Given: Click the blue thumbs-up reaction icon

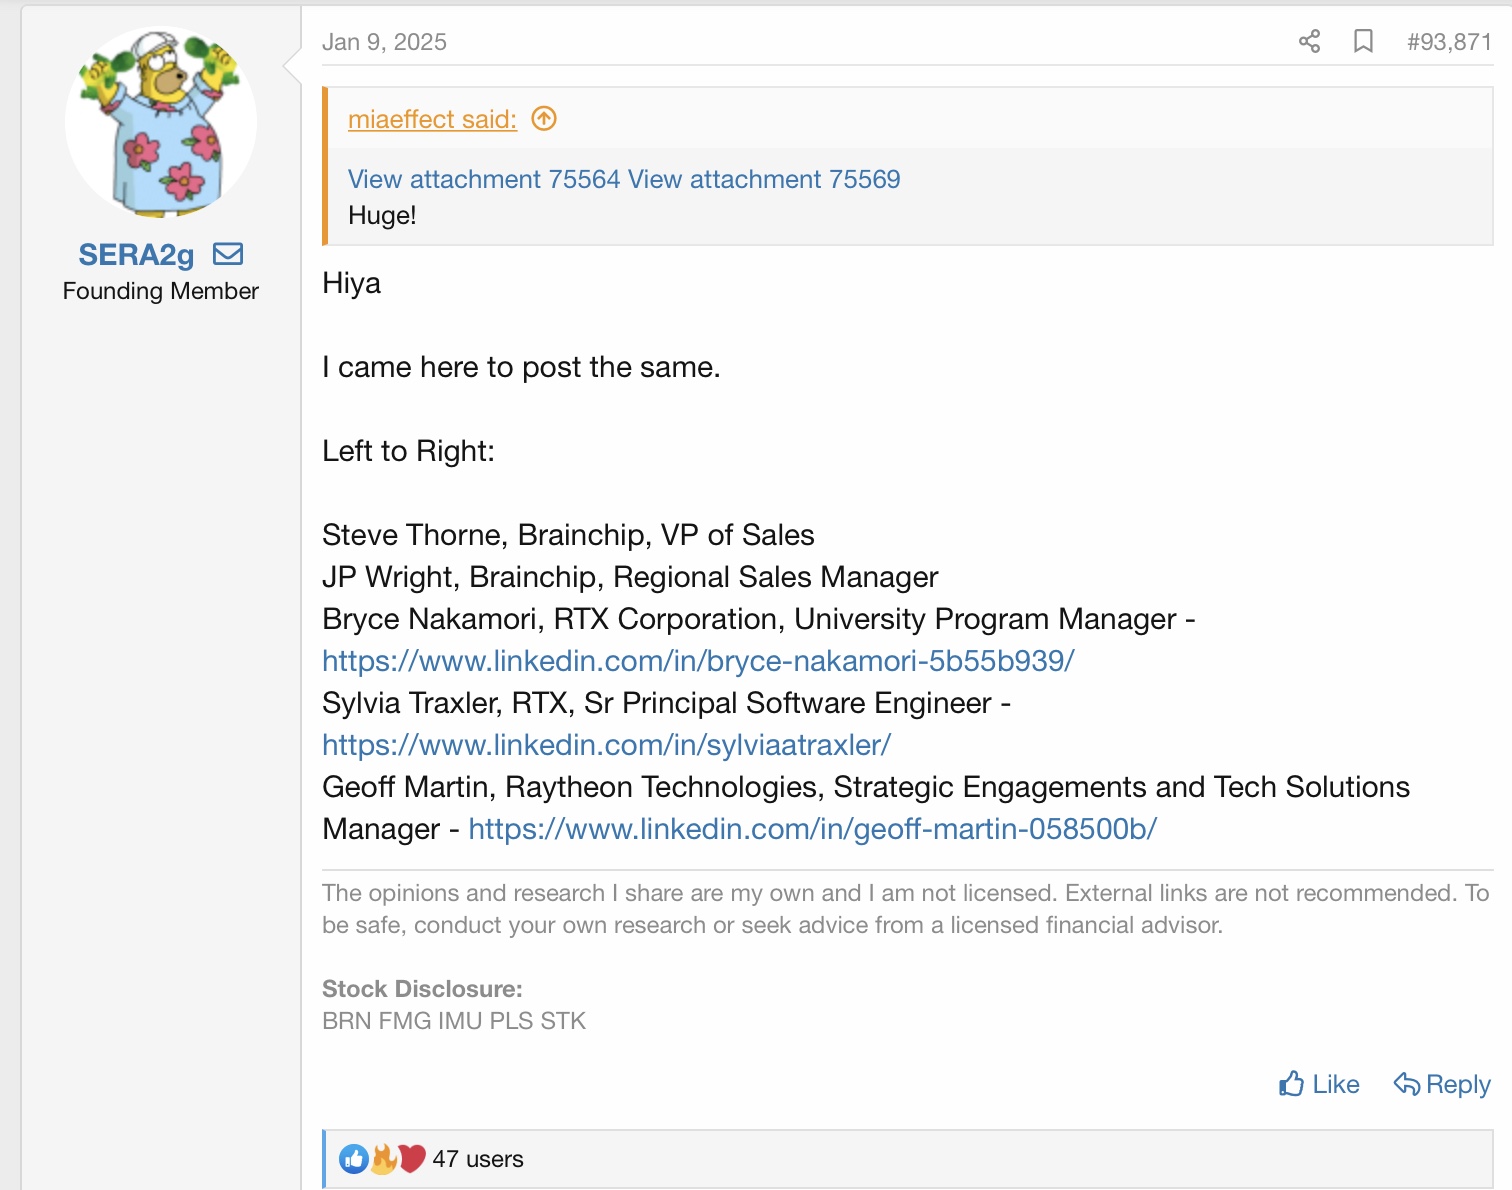Looking at the screenshot, I should click(354, 1159).
